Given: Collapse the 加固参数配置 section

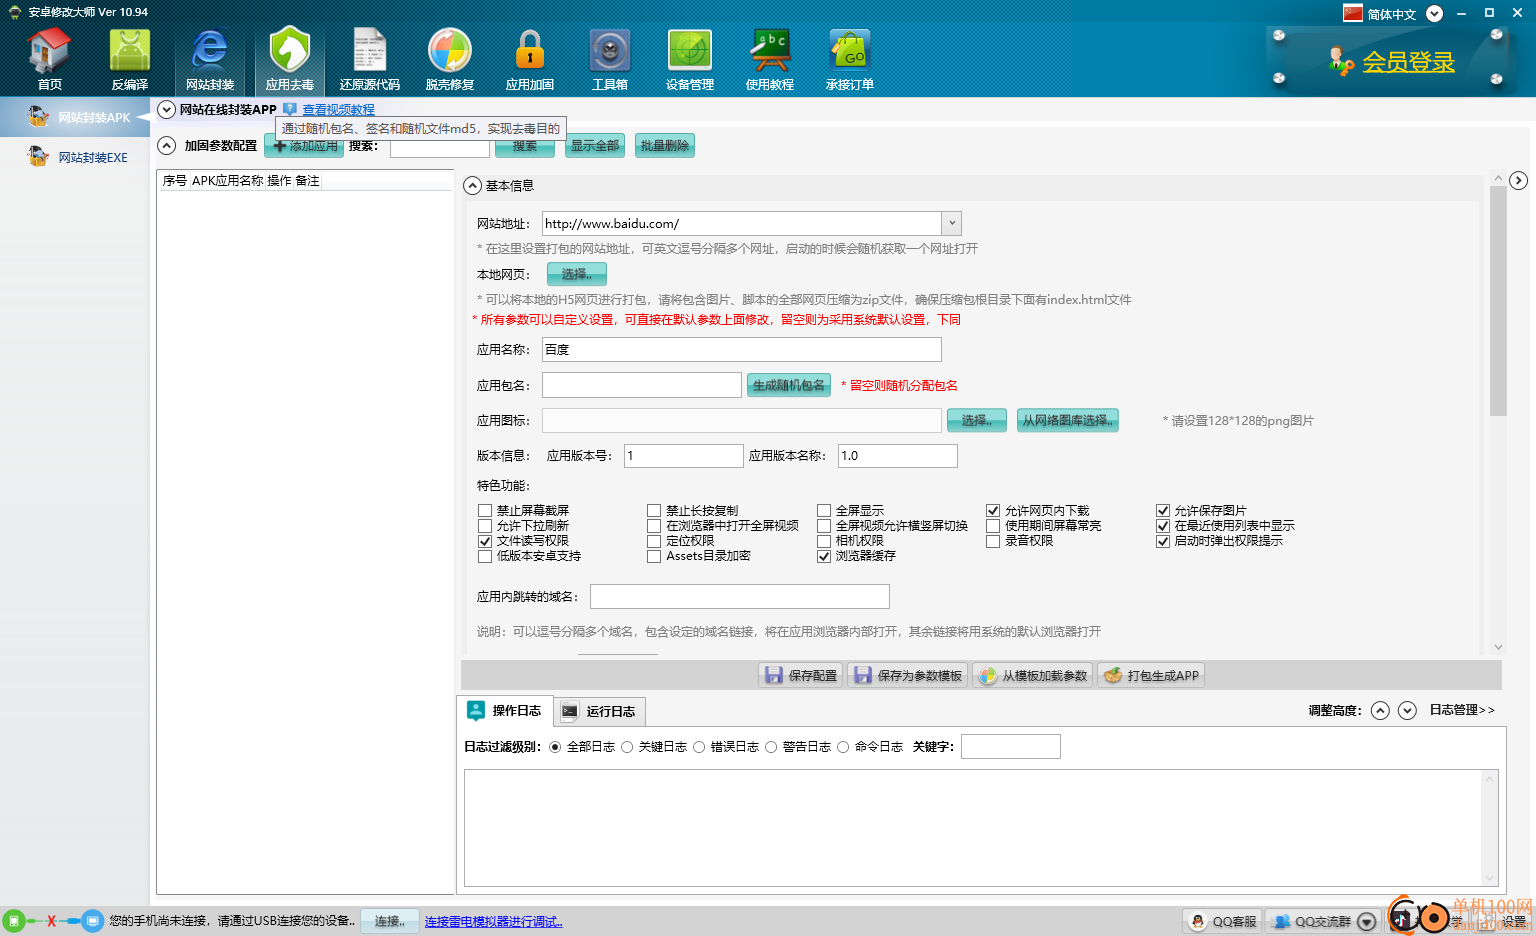Looking at the screenshot, I should [167, 145].
